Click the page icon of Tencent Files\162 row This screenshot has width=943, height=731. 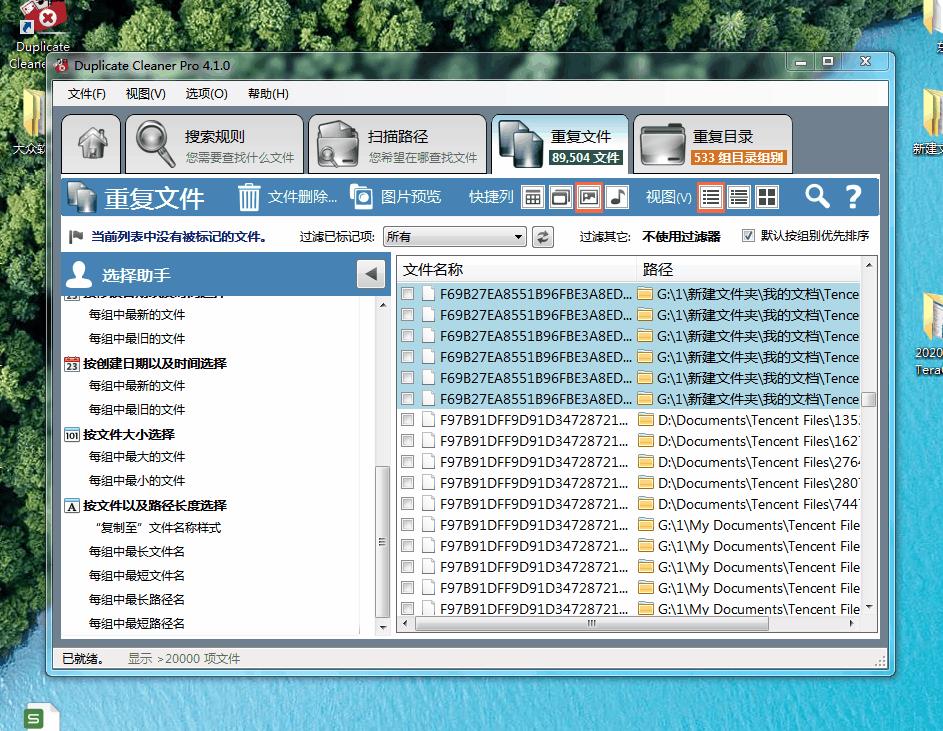coord(428,441)
